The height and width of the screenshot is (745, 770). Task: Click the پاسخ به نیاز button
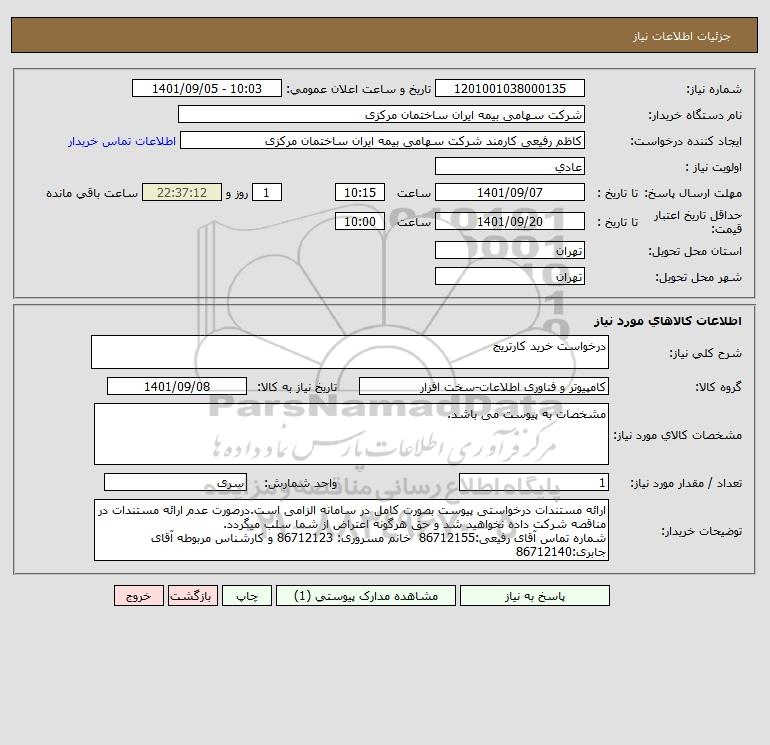tap(535, 596)
